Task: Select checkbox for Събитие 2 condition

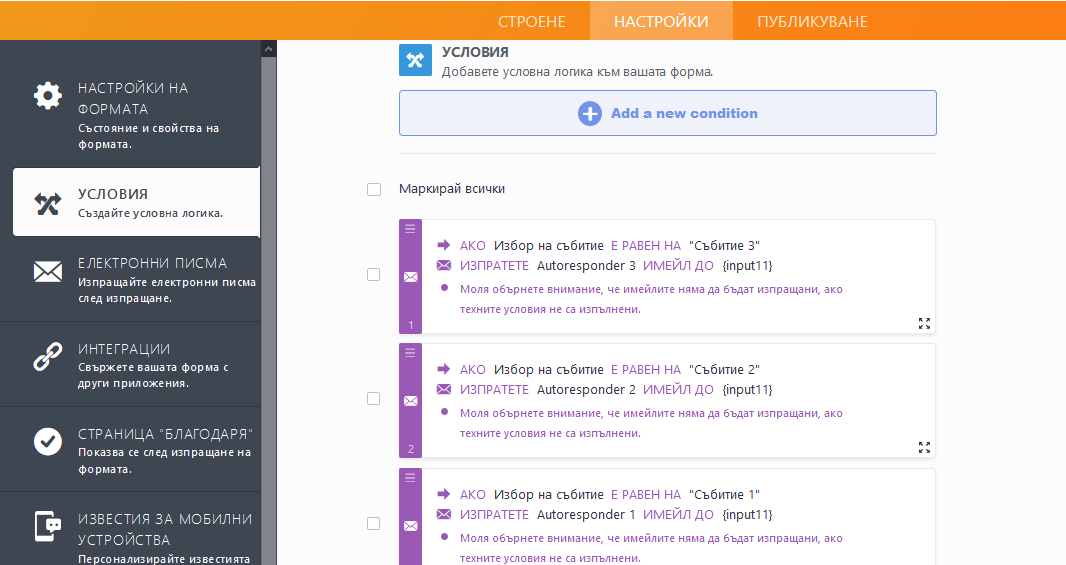Action: tap(374, 399)
